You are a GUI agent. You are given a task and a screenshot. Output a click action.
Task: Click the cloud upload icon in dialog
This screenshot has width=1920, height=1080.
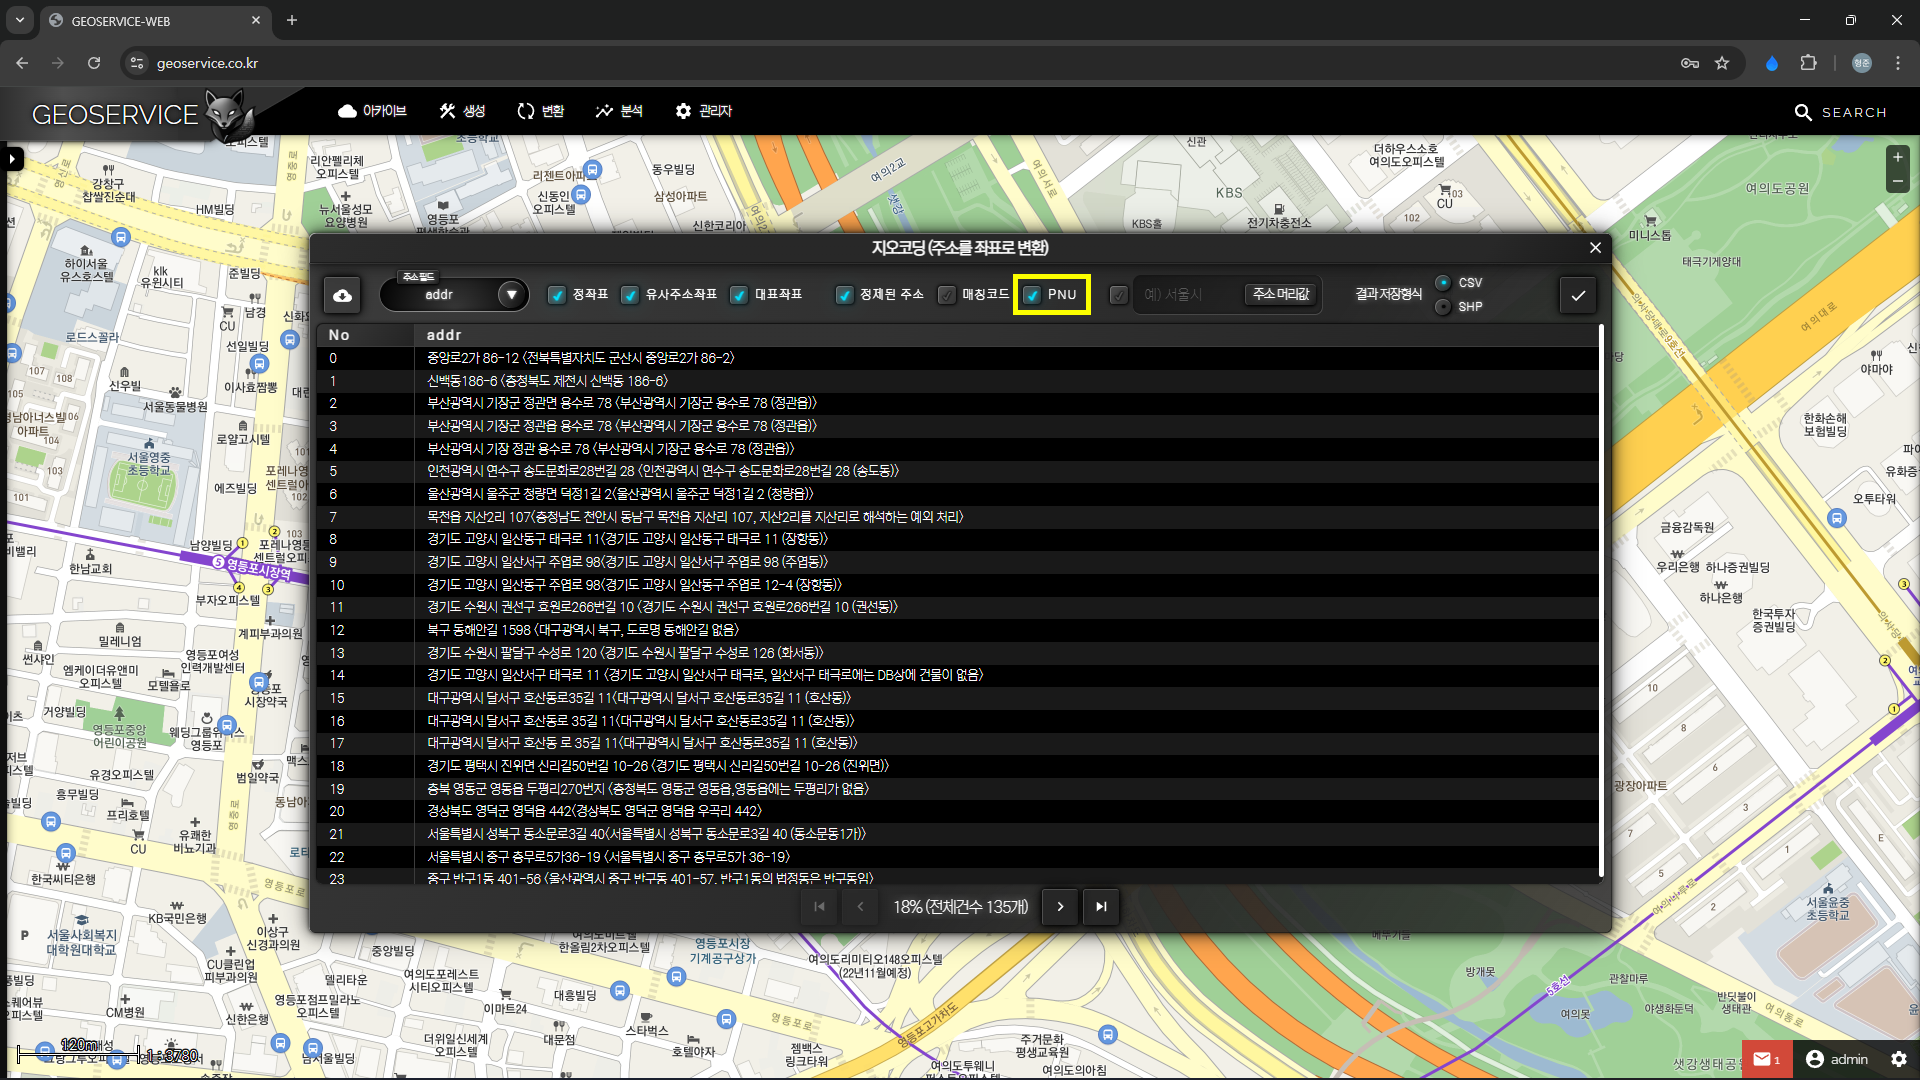[342, 295]
